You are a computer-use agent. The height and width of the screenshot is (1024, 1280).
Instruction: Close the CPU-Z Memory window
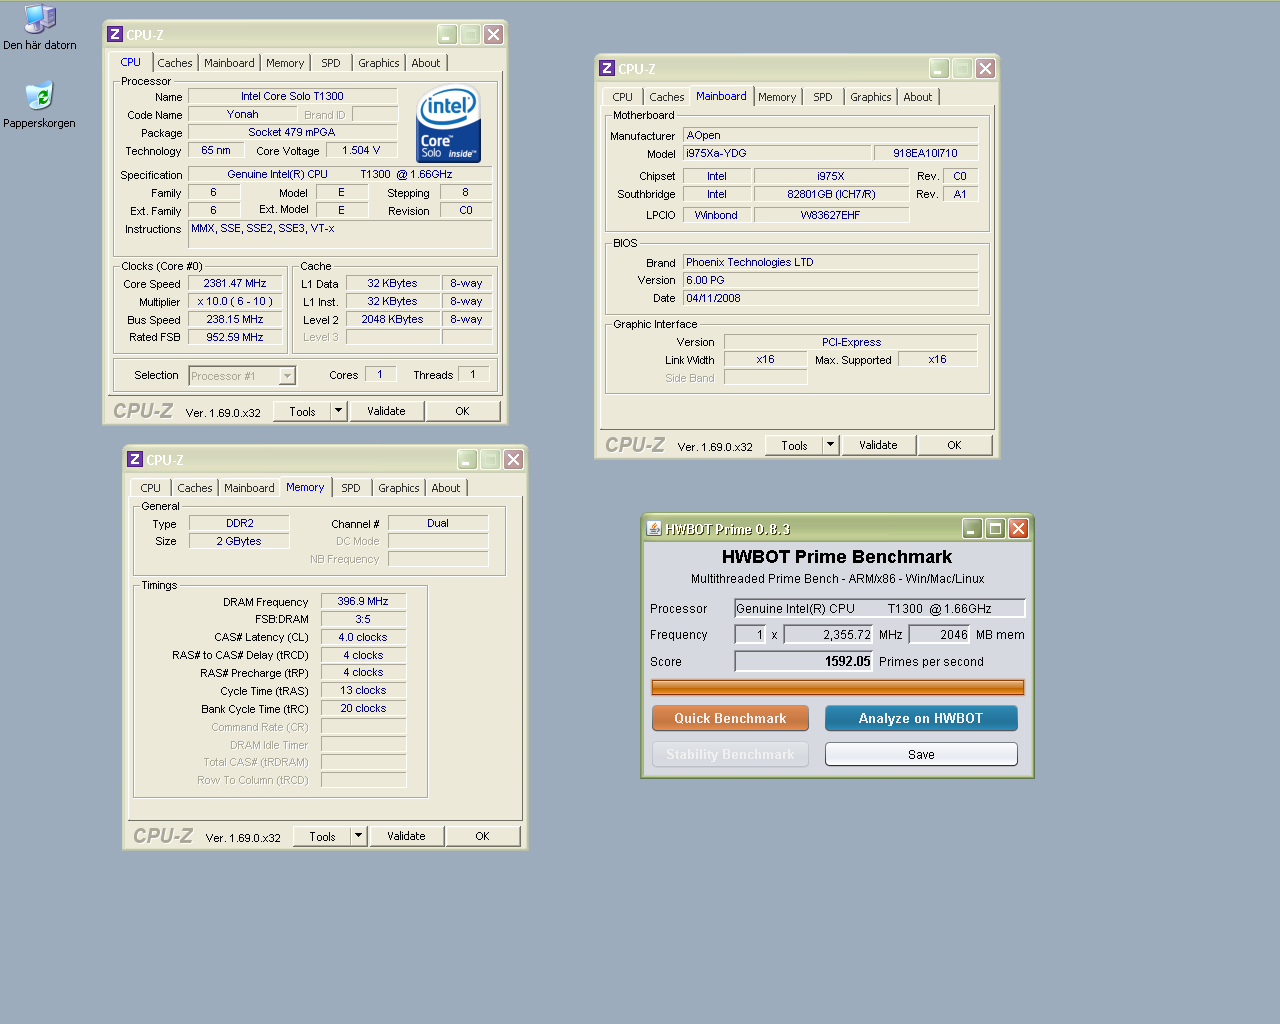click(513, 459)
